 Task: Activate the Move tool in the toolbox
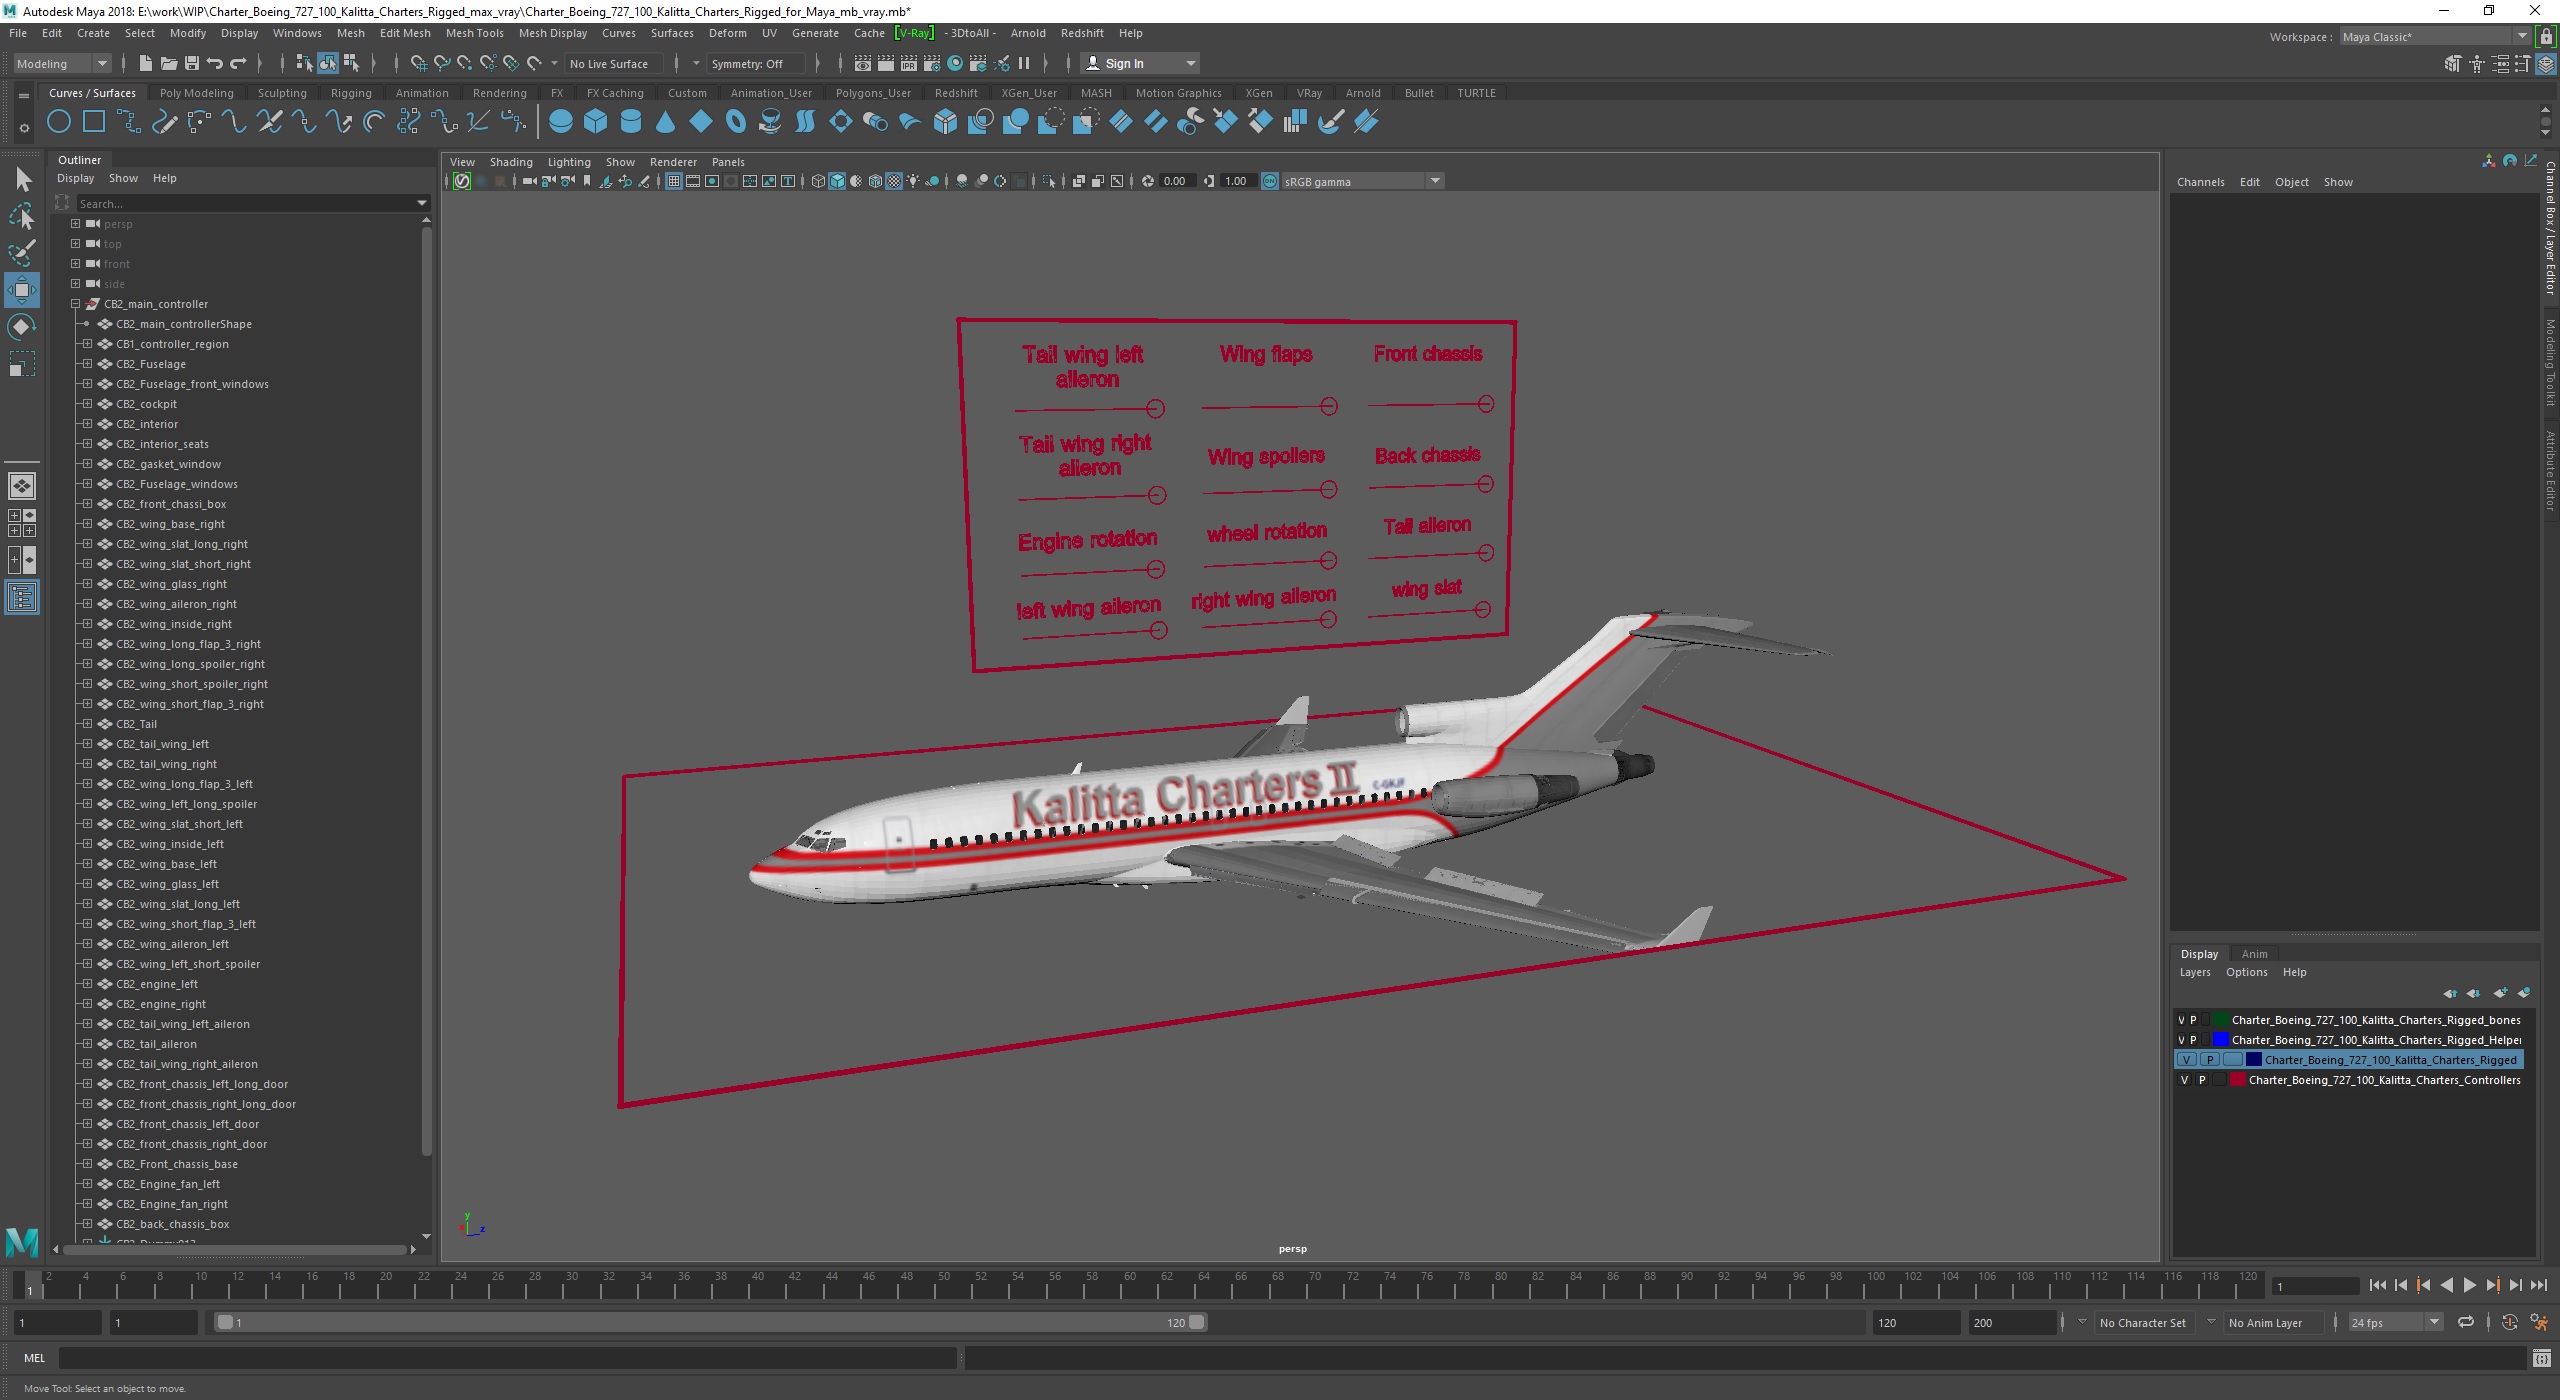pos(22,290)
